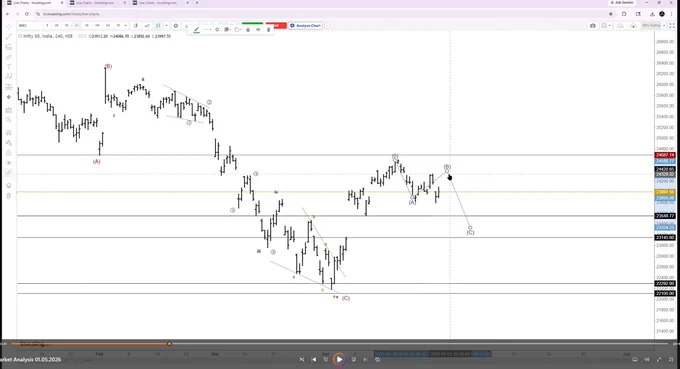Click the Nifty 50 legend collapse checkbox
Image resolution: width=680 pixels, height=369 pixels.
20,36
